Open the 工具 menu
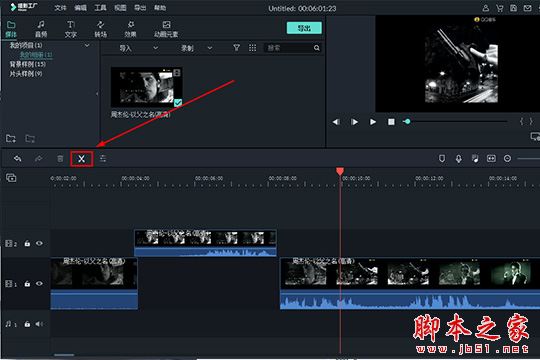Image resolution: width=540 pixels, height=360 pixels. pos(100,8)
